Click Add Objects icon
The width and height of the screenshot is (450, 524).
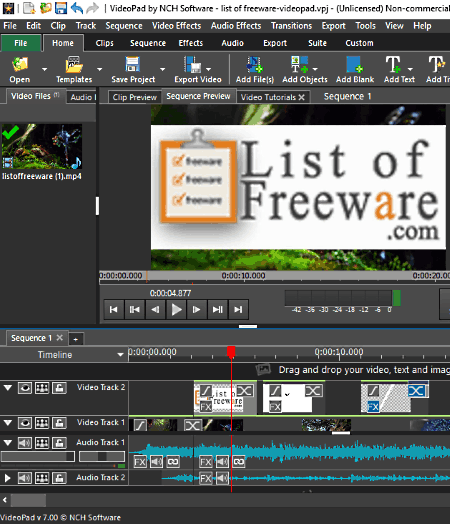tap(300, 64)
